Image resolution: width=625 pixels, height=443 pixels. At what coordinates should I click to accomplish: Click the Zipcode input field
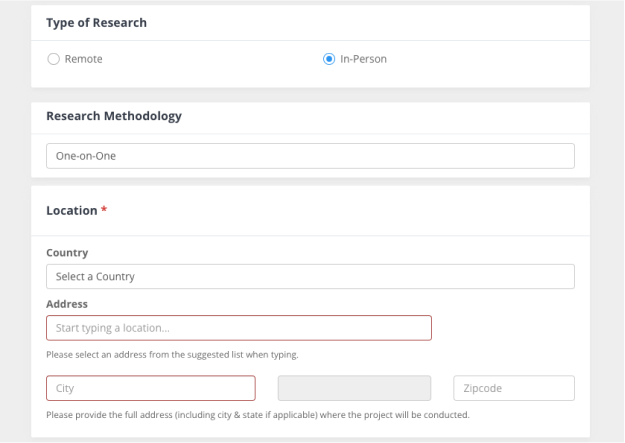coord(514,388)
